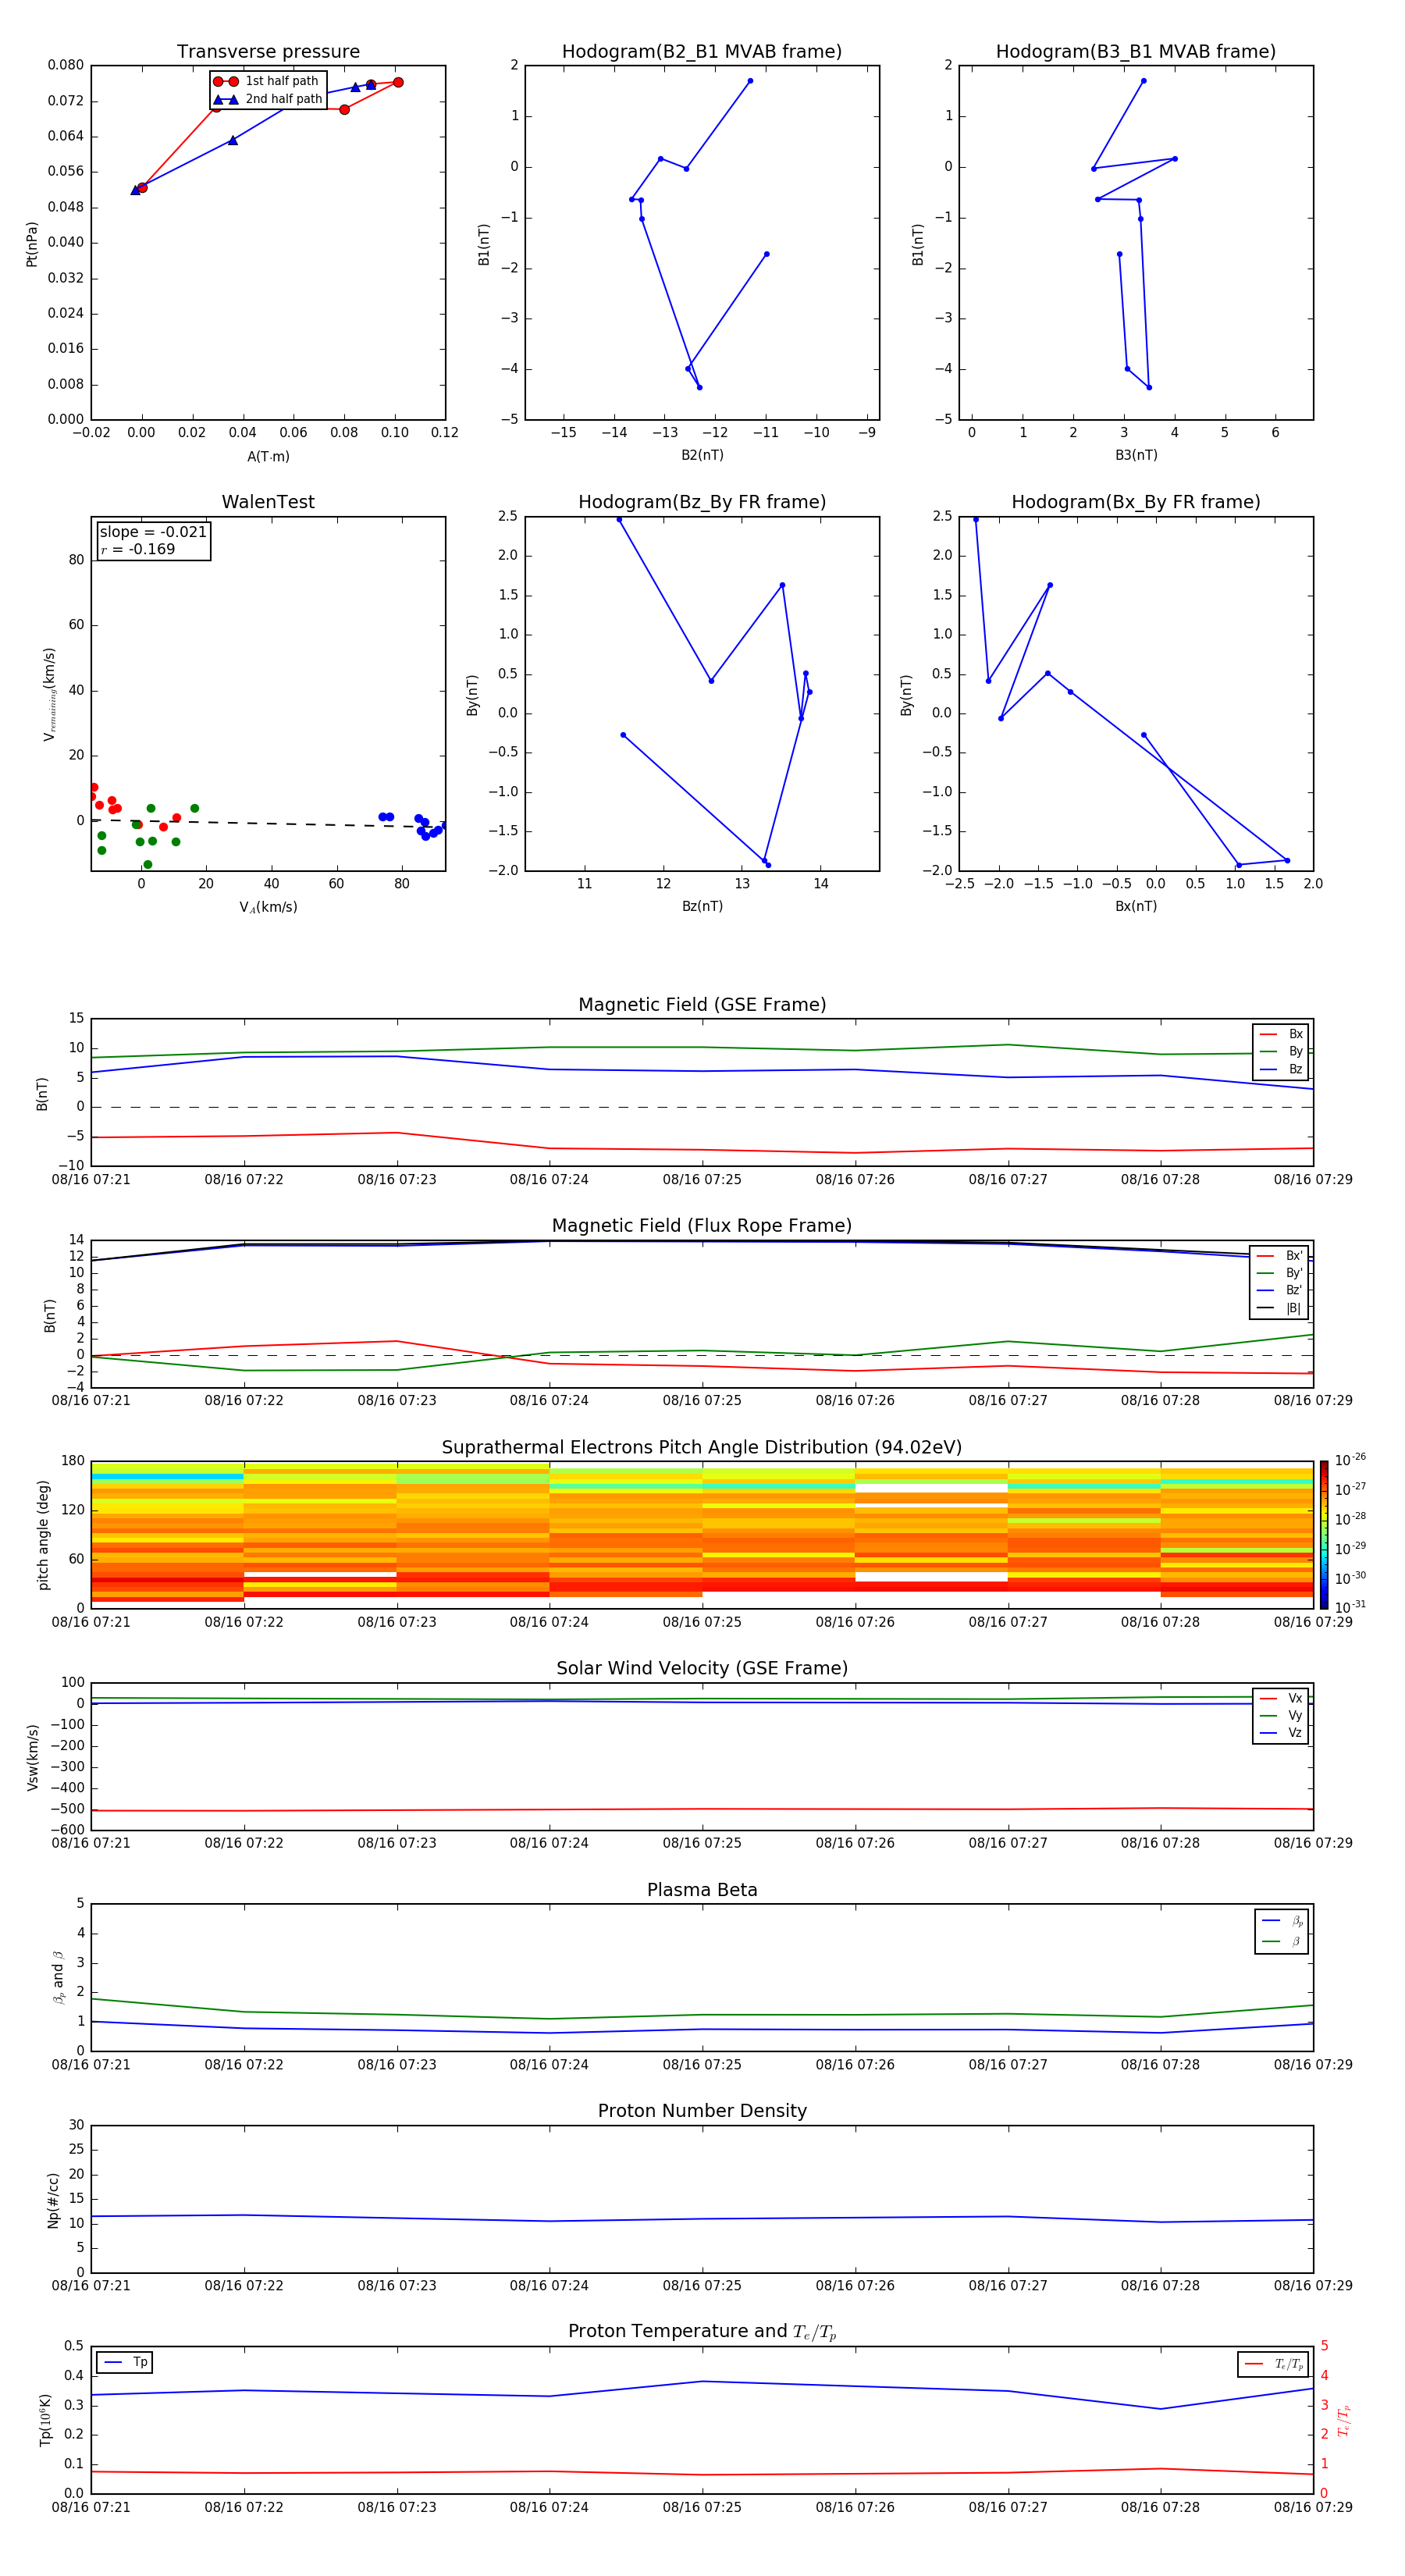This screenshot has height=2576, width=1405.
Task: Click the "V_remaining(km/s)" y-axis label
Action: point(49,694)
